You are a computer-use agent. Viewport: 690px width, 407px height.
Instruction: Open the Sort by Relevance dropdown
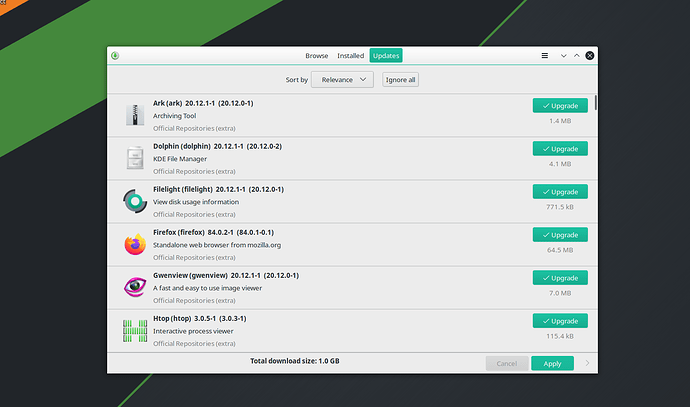[x=342, y=80]
